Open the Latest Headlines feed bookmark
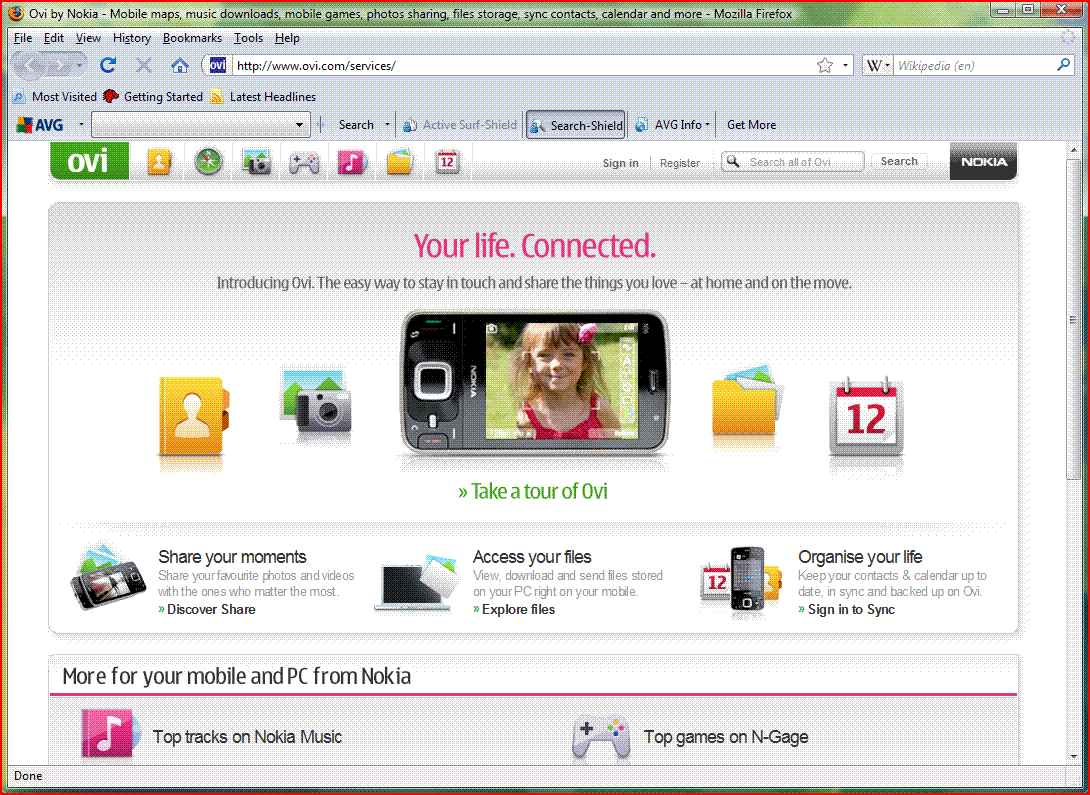The width and height of the screenshot is (1090, 795). [263, 97]
